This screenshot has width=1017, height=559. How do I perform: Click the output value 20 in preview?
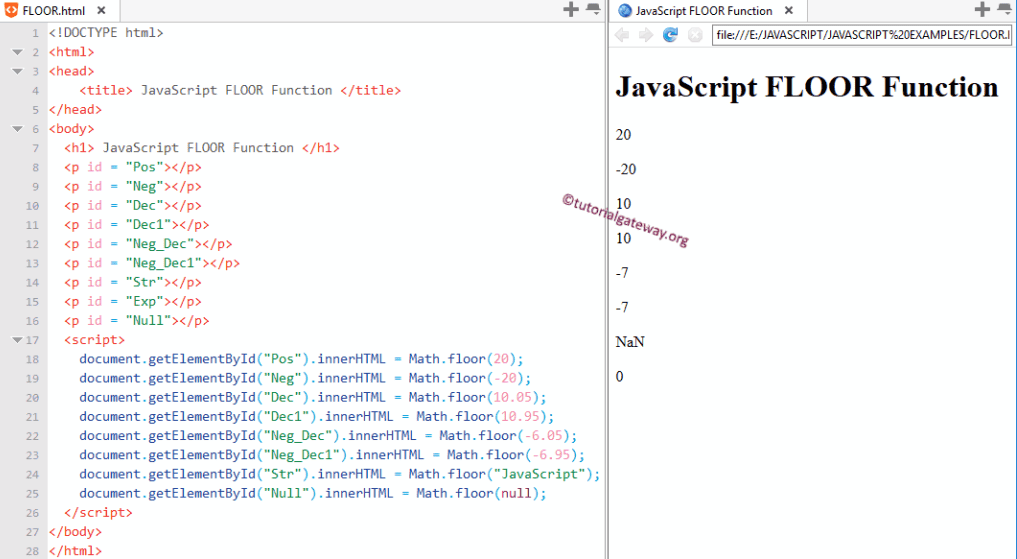click(623, 135)
